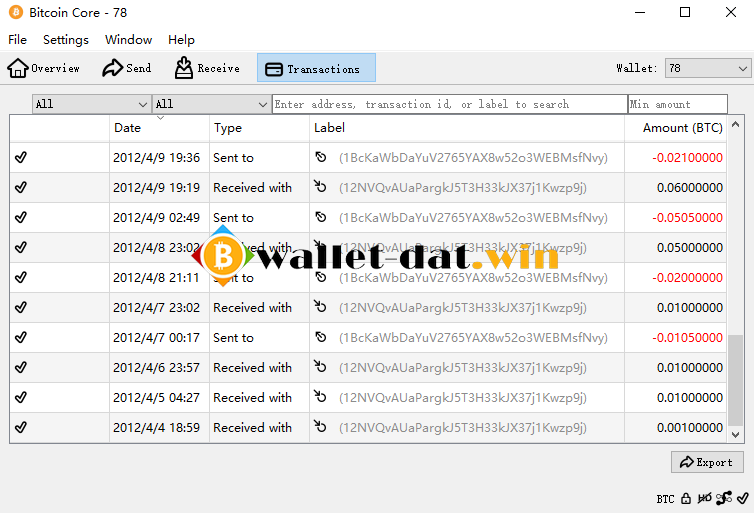Click the HD wallet status icon

click(704, 499)
